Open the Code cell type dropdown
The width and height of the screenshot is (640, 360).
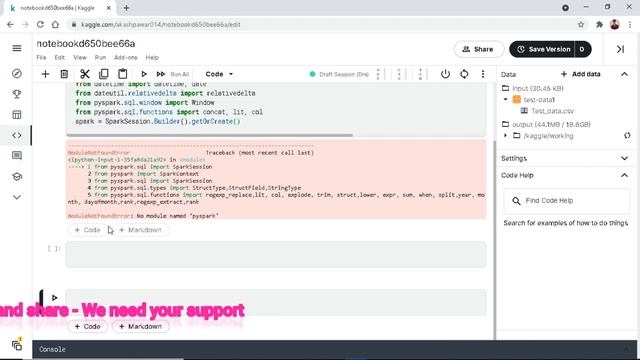click(x=219, y=74)
